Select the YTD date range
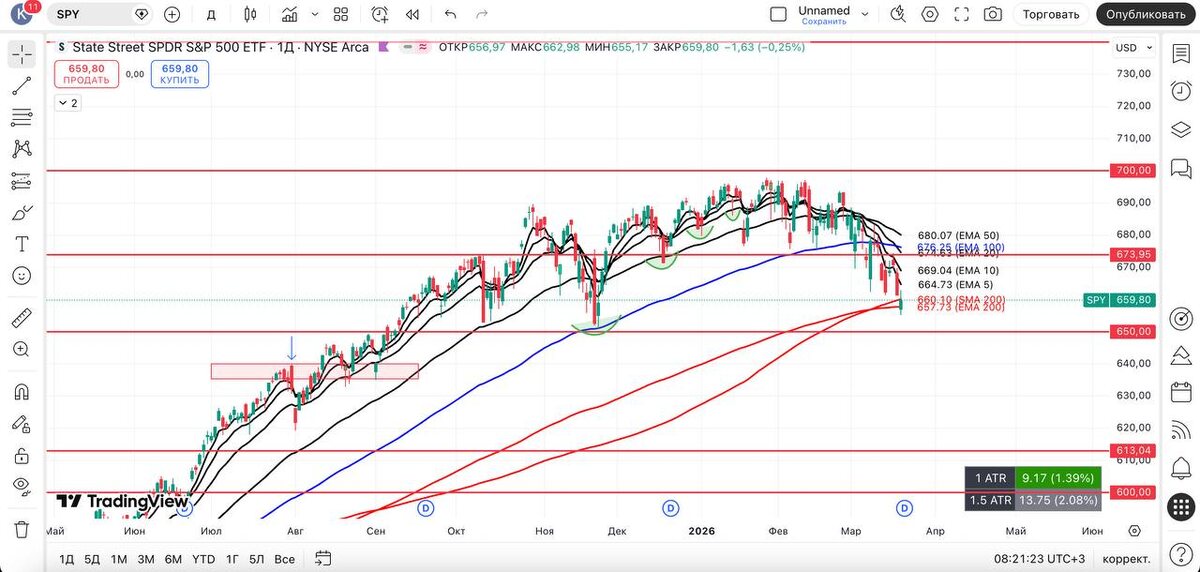Viewport: 1200px width, 572px height. click(204, 558)
